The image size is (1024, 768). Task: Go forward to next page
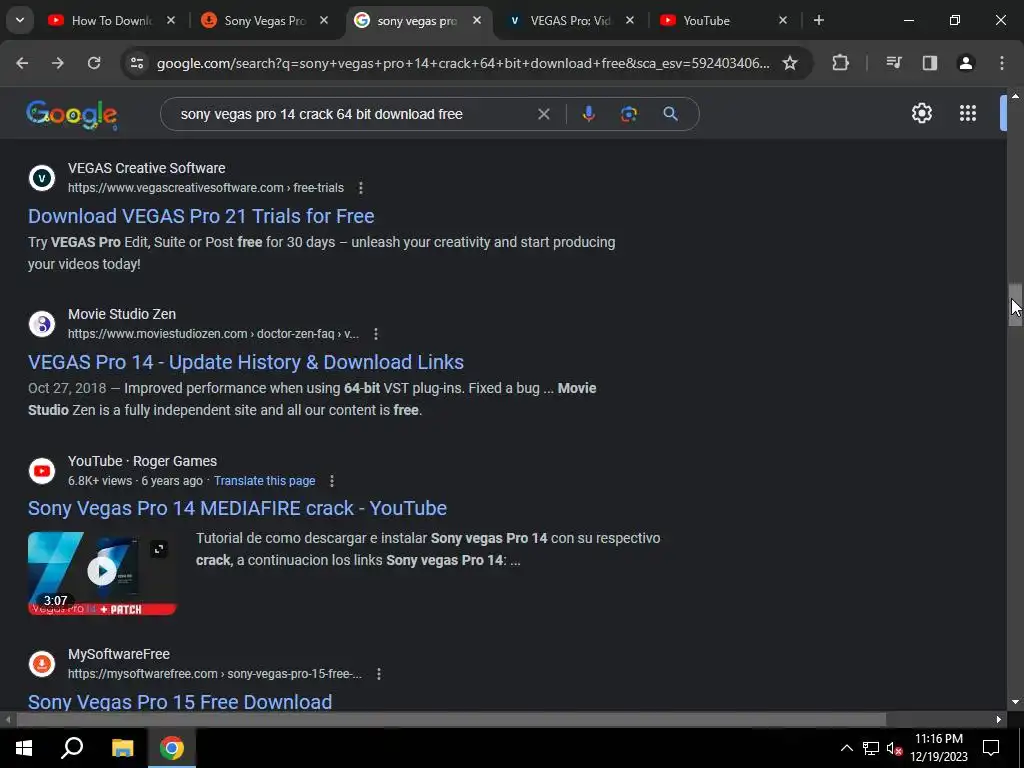[58, 63]
